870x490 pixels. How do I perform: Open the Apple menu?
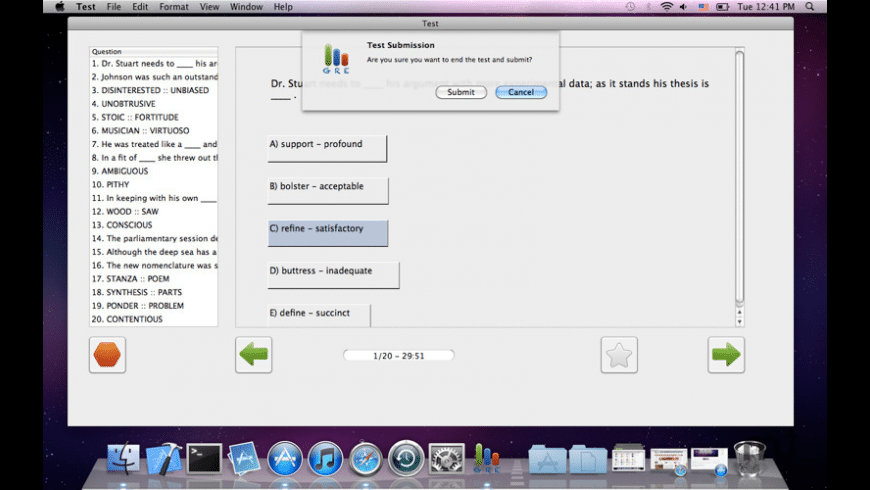(60, 7)
